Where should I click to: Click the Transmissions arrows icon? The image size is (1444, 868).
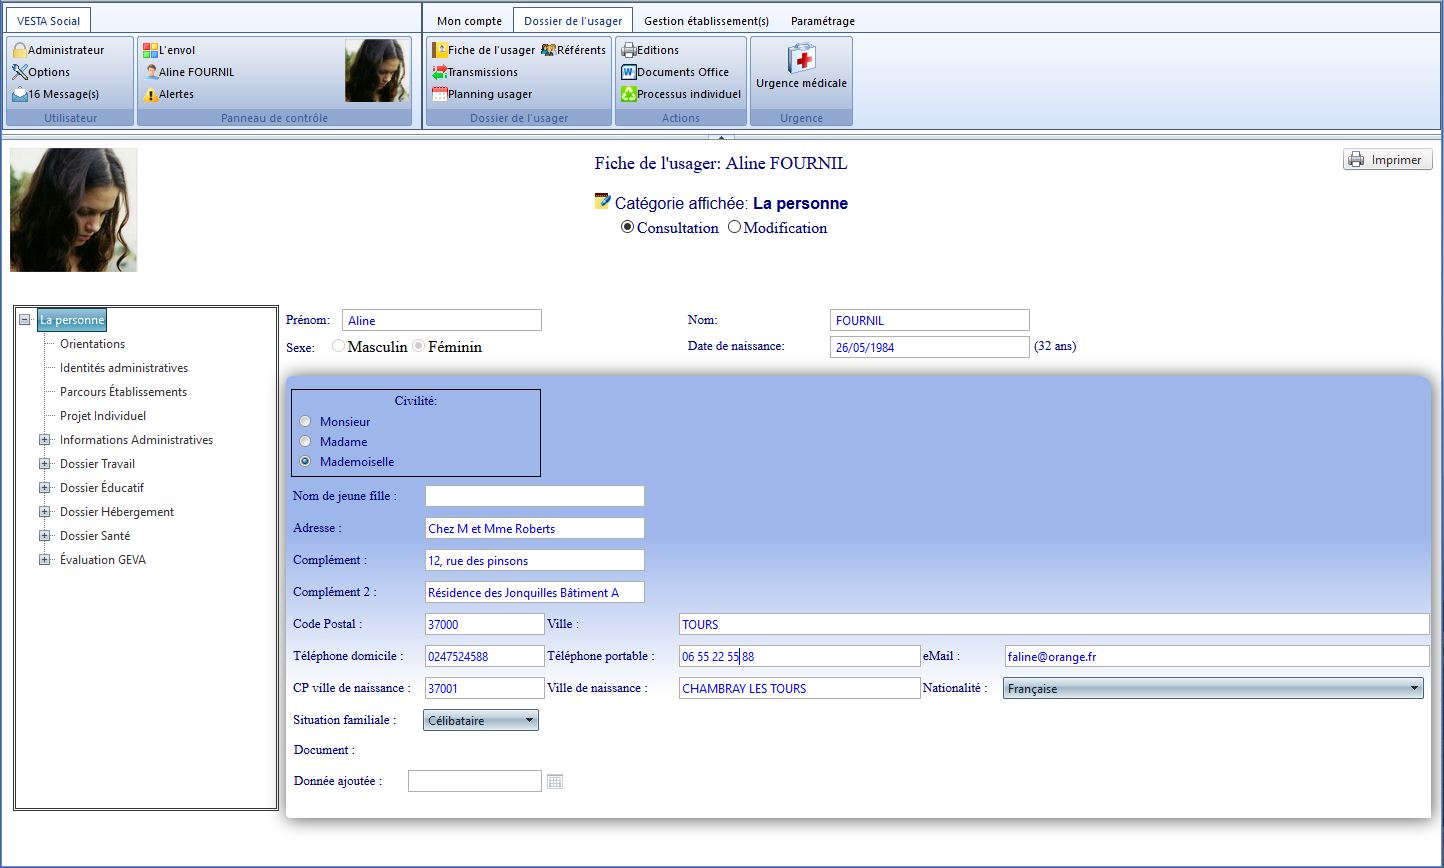[x=439, y=72]
